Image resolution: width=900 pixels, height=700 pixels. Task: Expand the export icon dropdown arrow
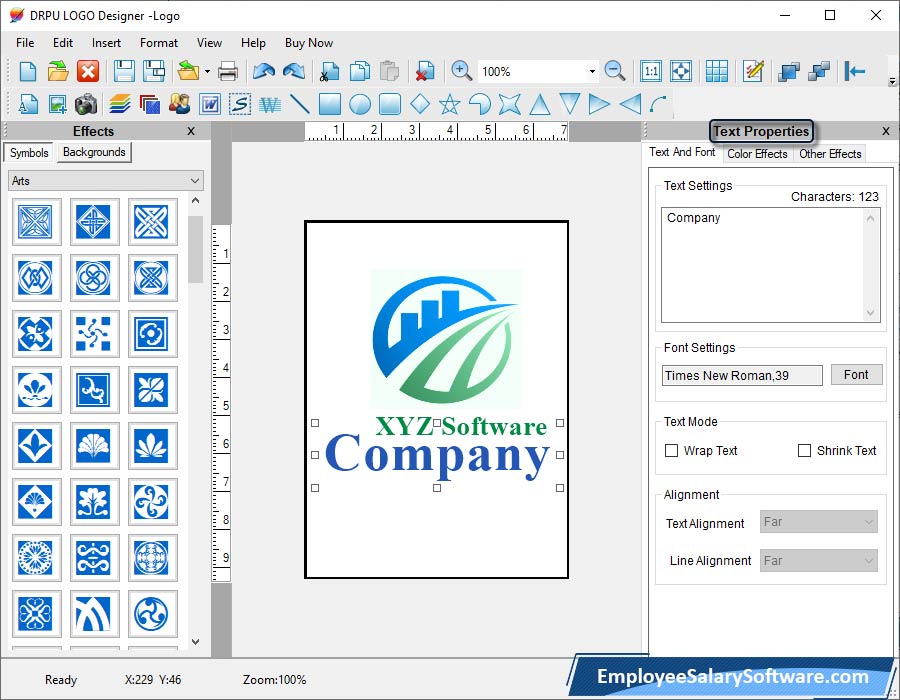click(x=207, y=72)
